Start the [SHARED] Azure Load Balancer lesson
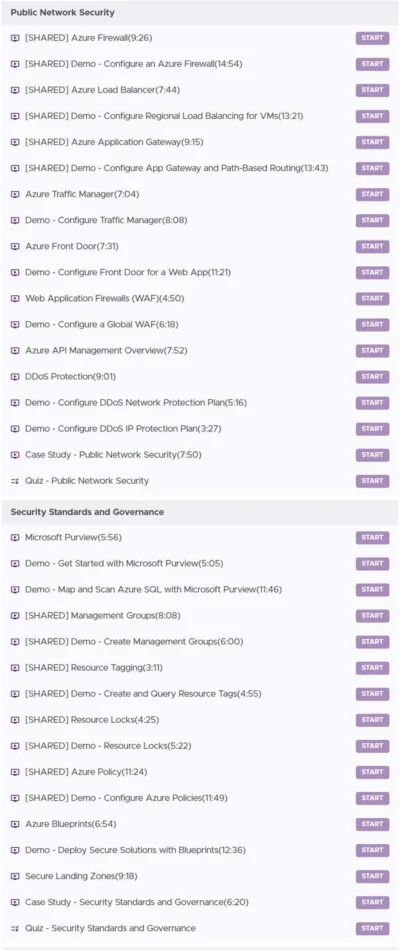The height and width of the screenshot is (950, 400). click(372, 90)
